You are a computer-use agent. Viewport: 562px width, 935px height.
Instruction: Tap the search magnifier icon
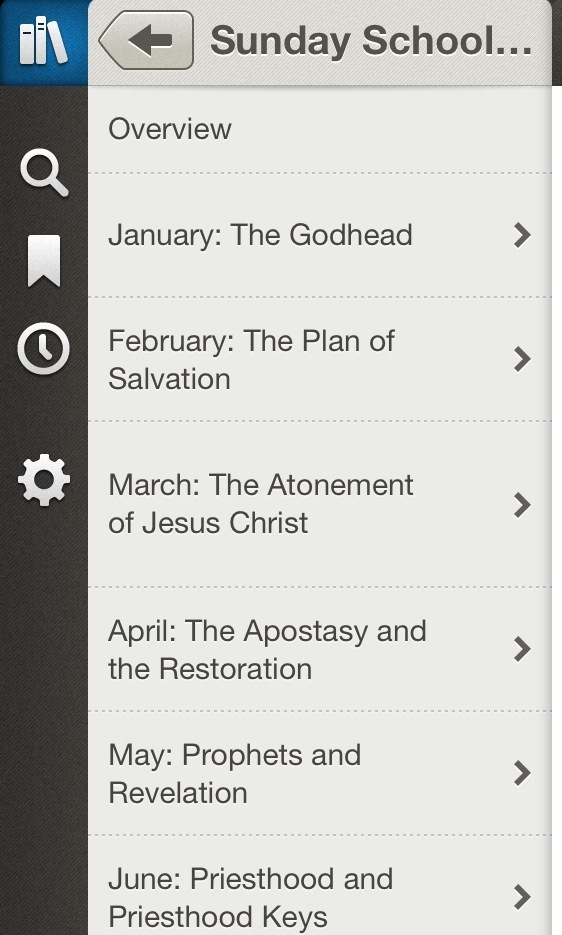pos(44,172)
